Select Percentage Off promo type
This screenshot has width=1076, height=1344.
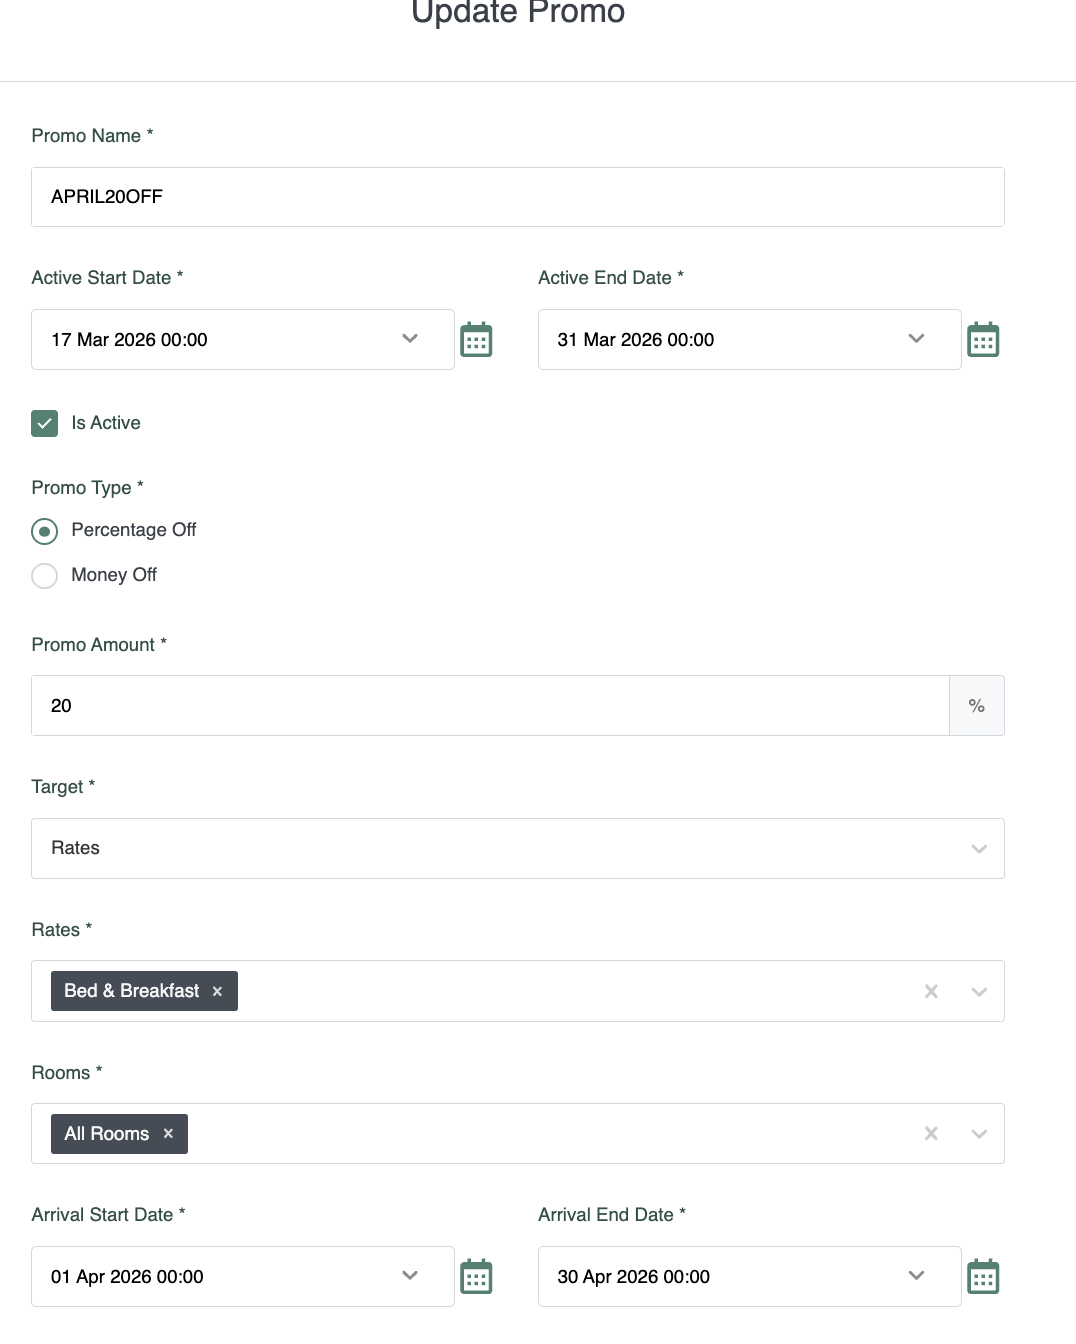coord(45,531)
